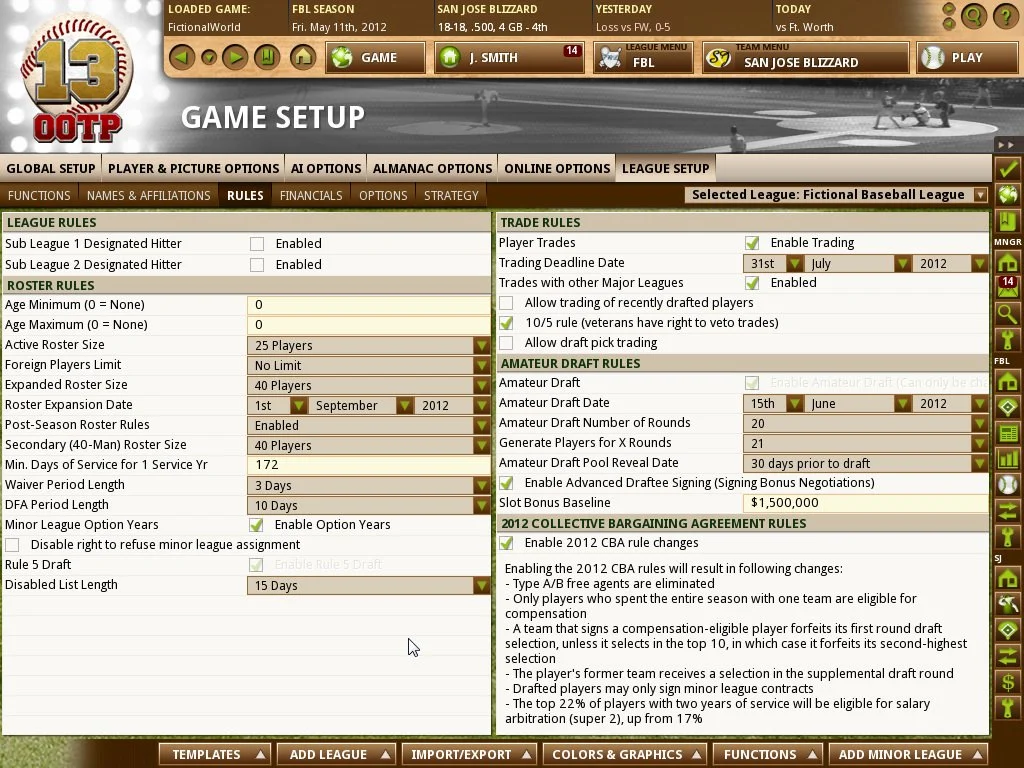Toggle Allow draft pick trading checkbox

506,343
